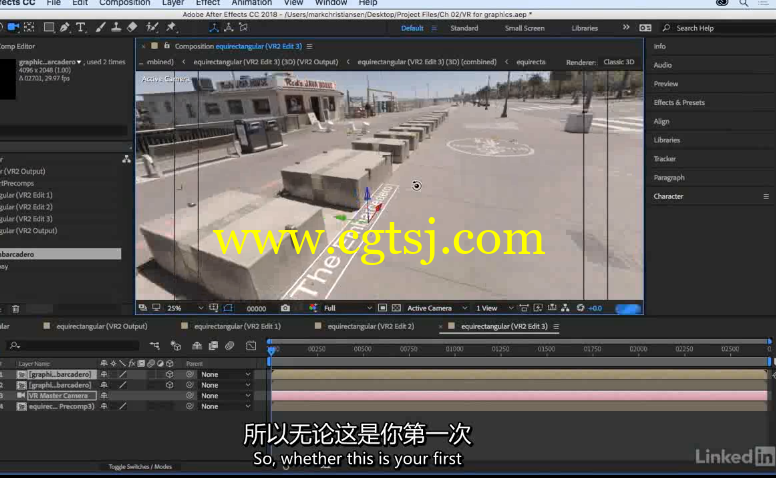Toggle quality switch on equirec Precomp3 layer

pos(123,406)
